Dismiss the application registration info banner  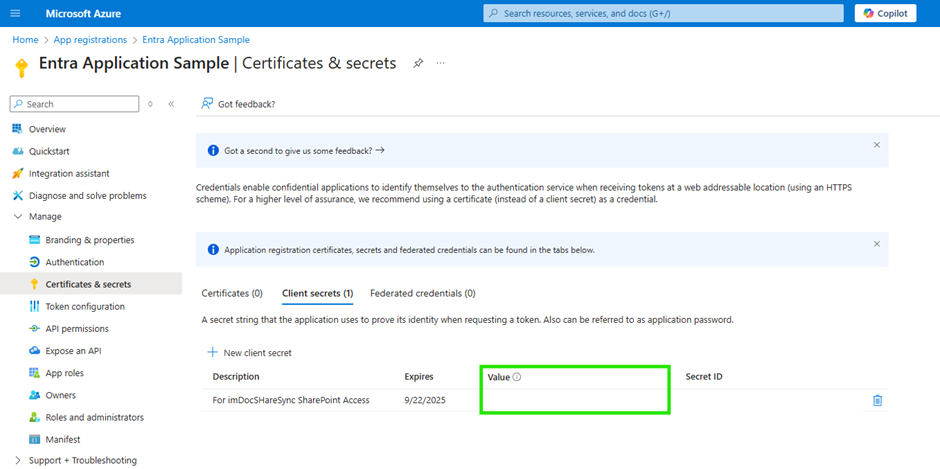876,244
